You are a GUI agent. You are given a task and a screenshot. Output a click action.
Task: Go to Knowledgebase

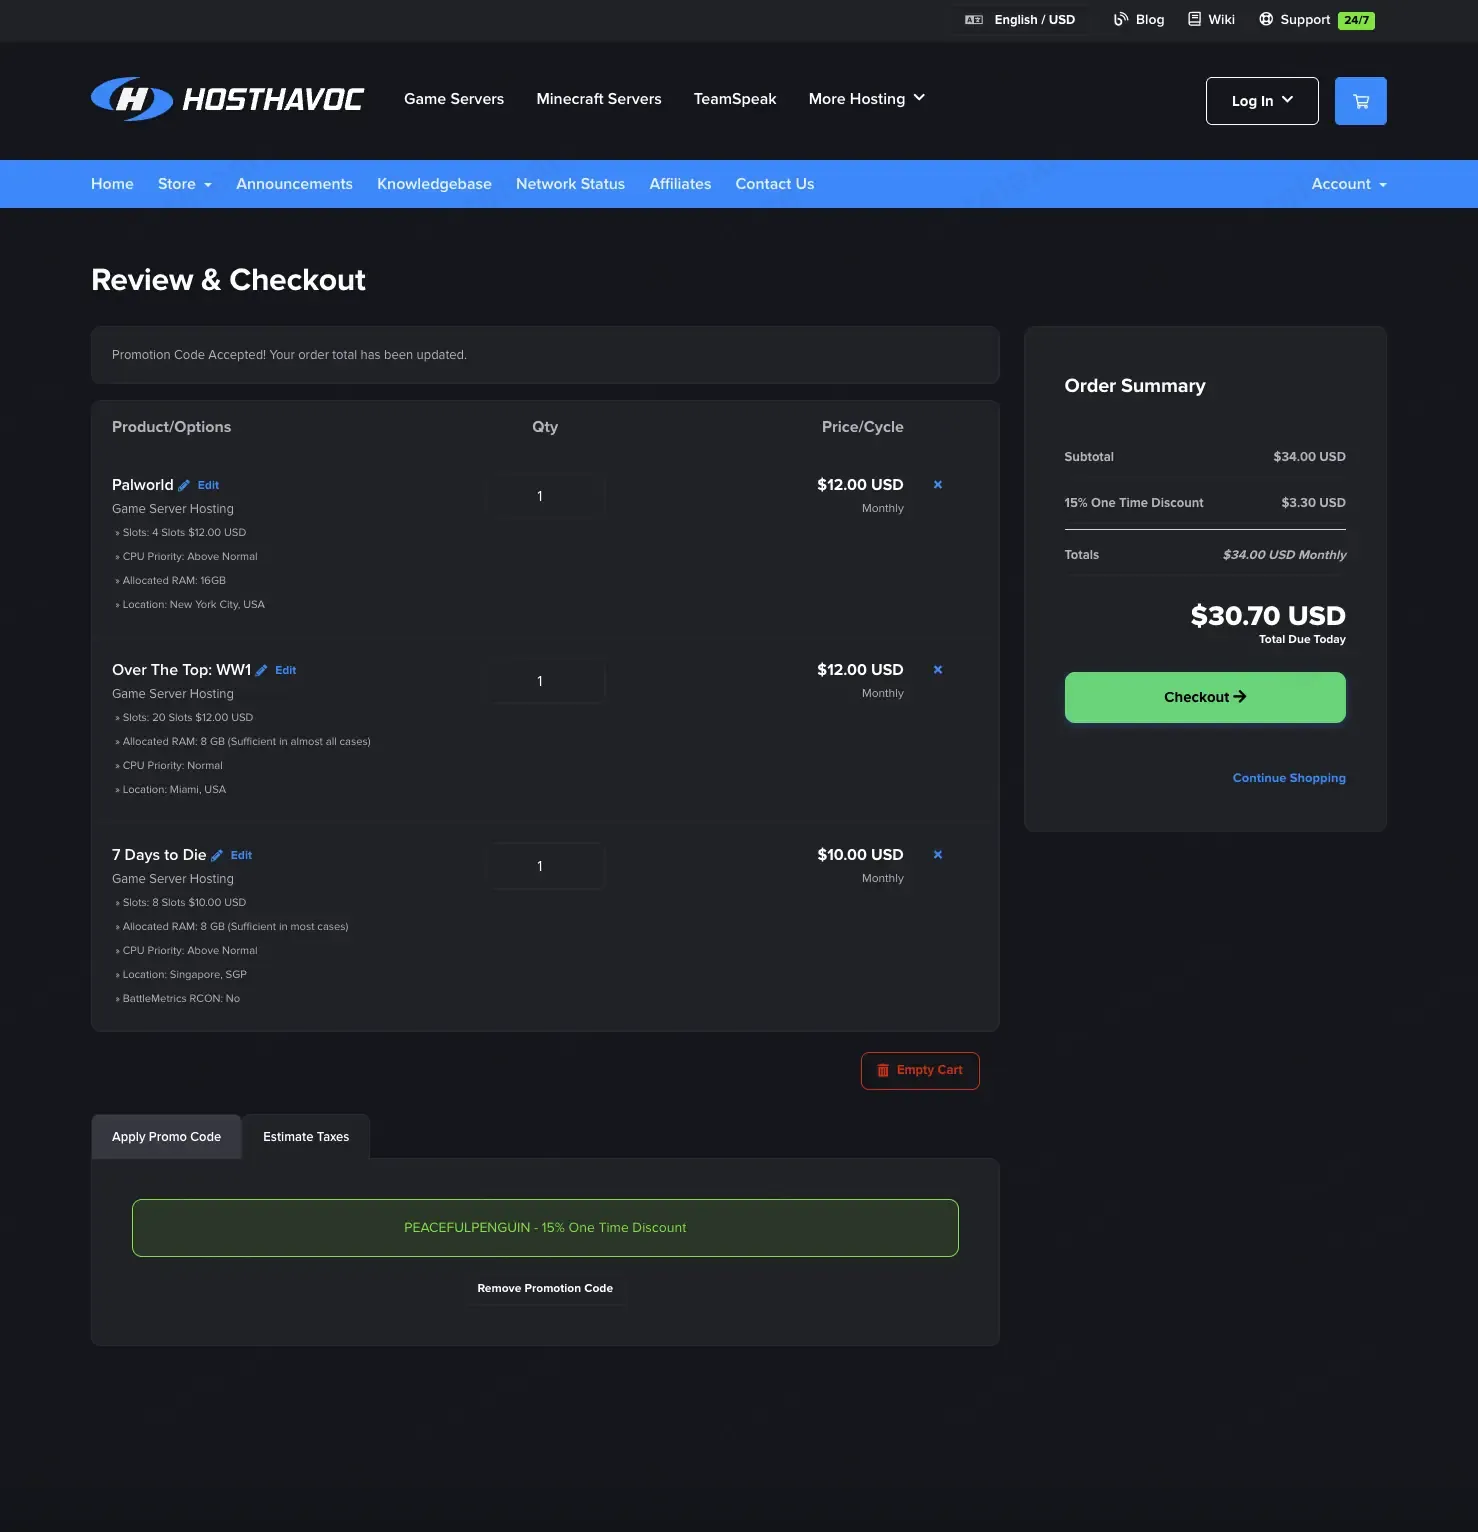(434, 184)
